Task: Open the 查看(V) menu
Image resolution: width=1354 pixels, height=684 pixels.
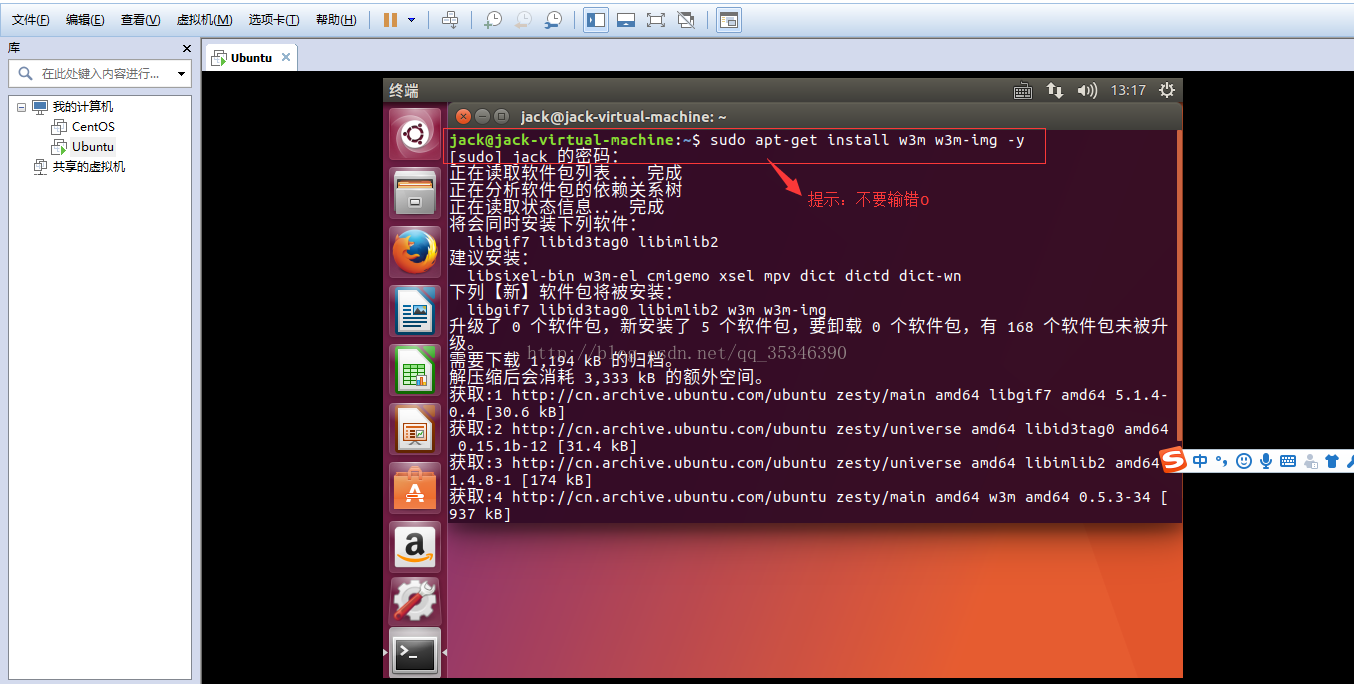Action: pos(140,20)
